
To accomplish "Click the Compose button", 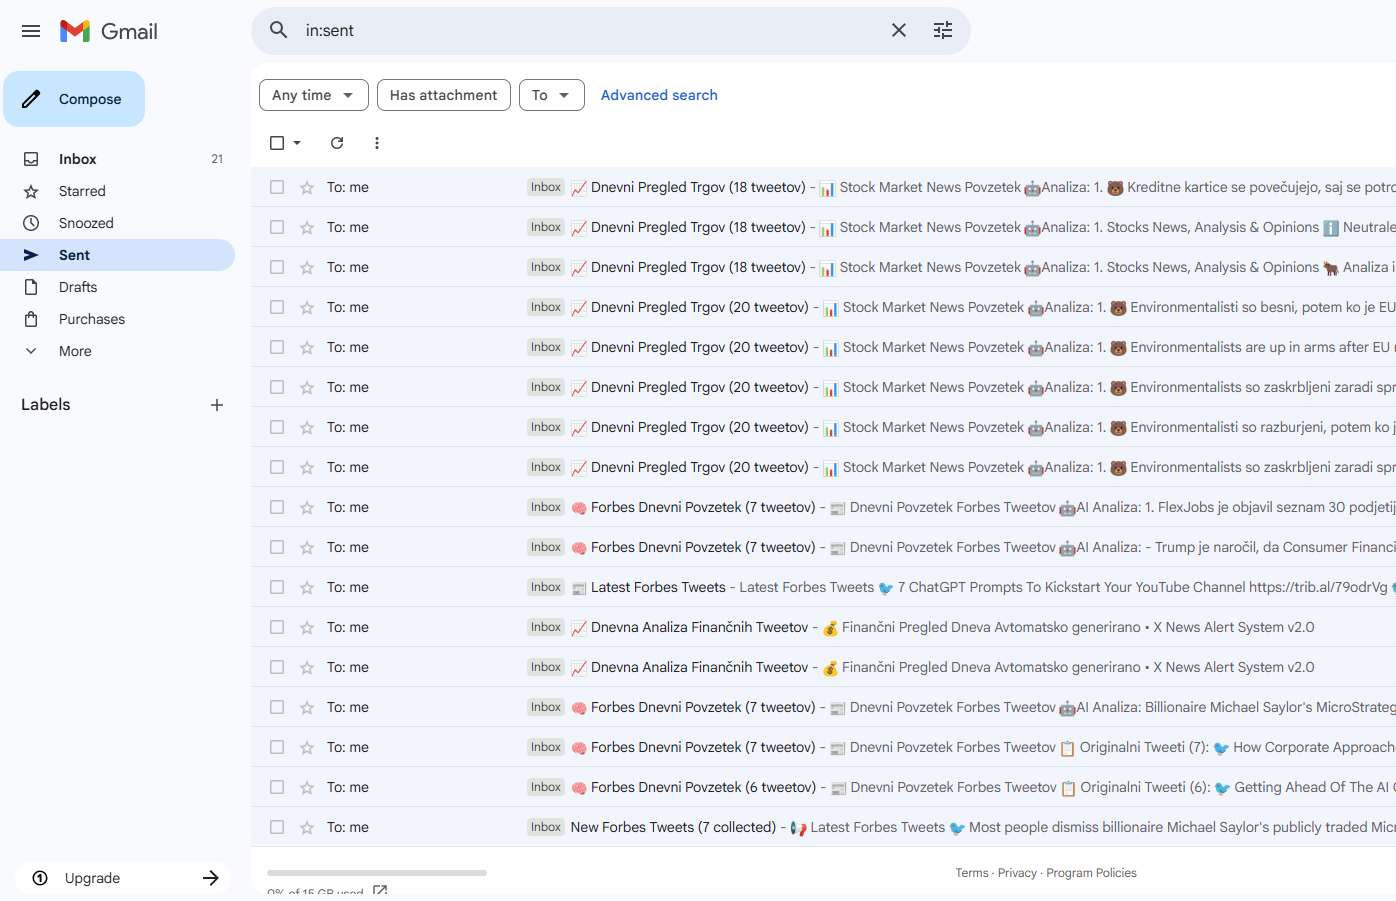I will click(x=74, y=99).
